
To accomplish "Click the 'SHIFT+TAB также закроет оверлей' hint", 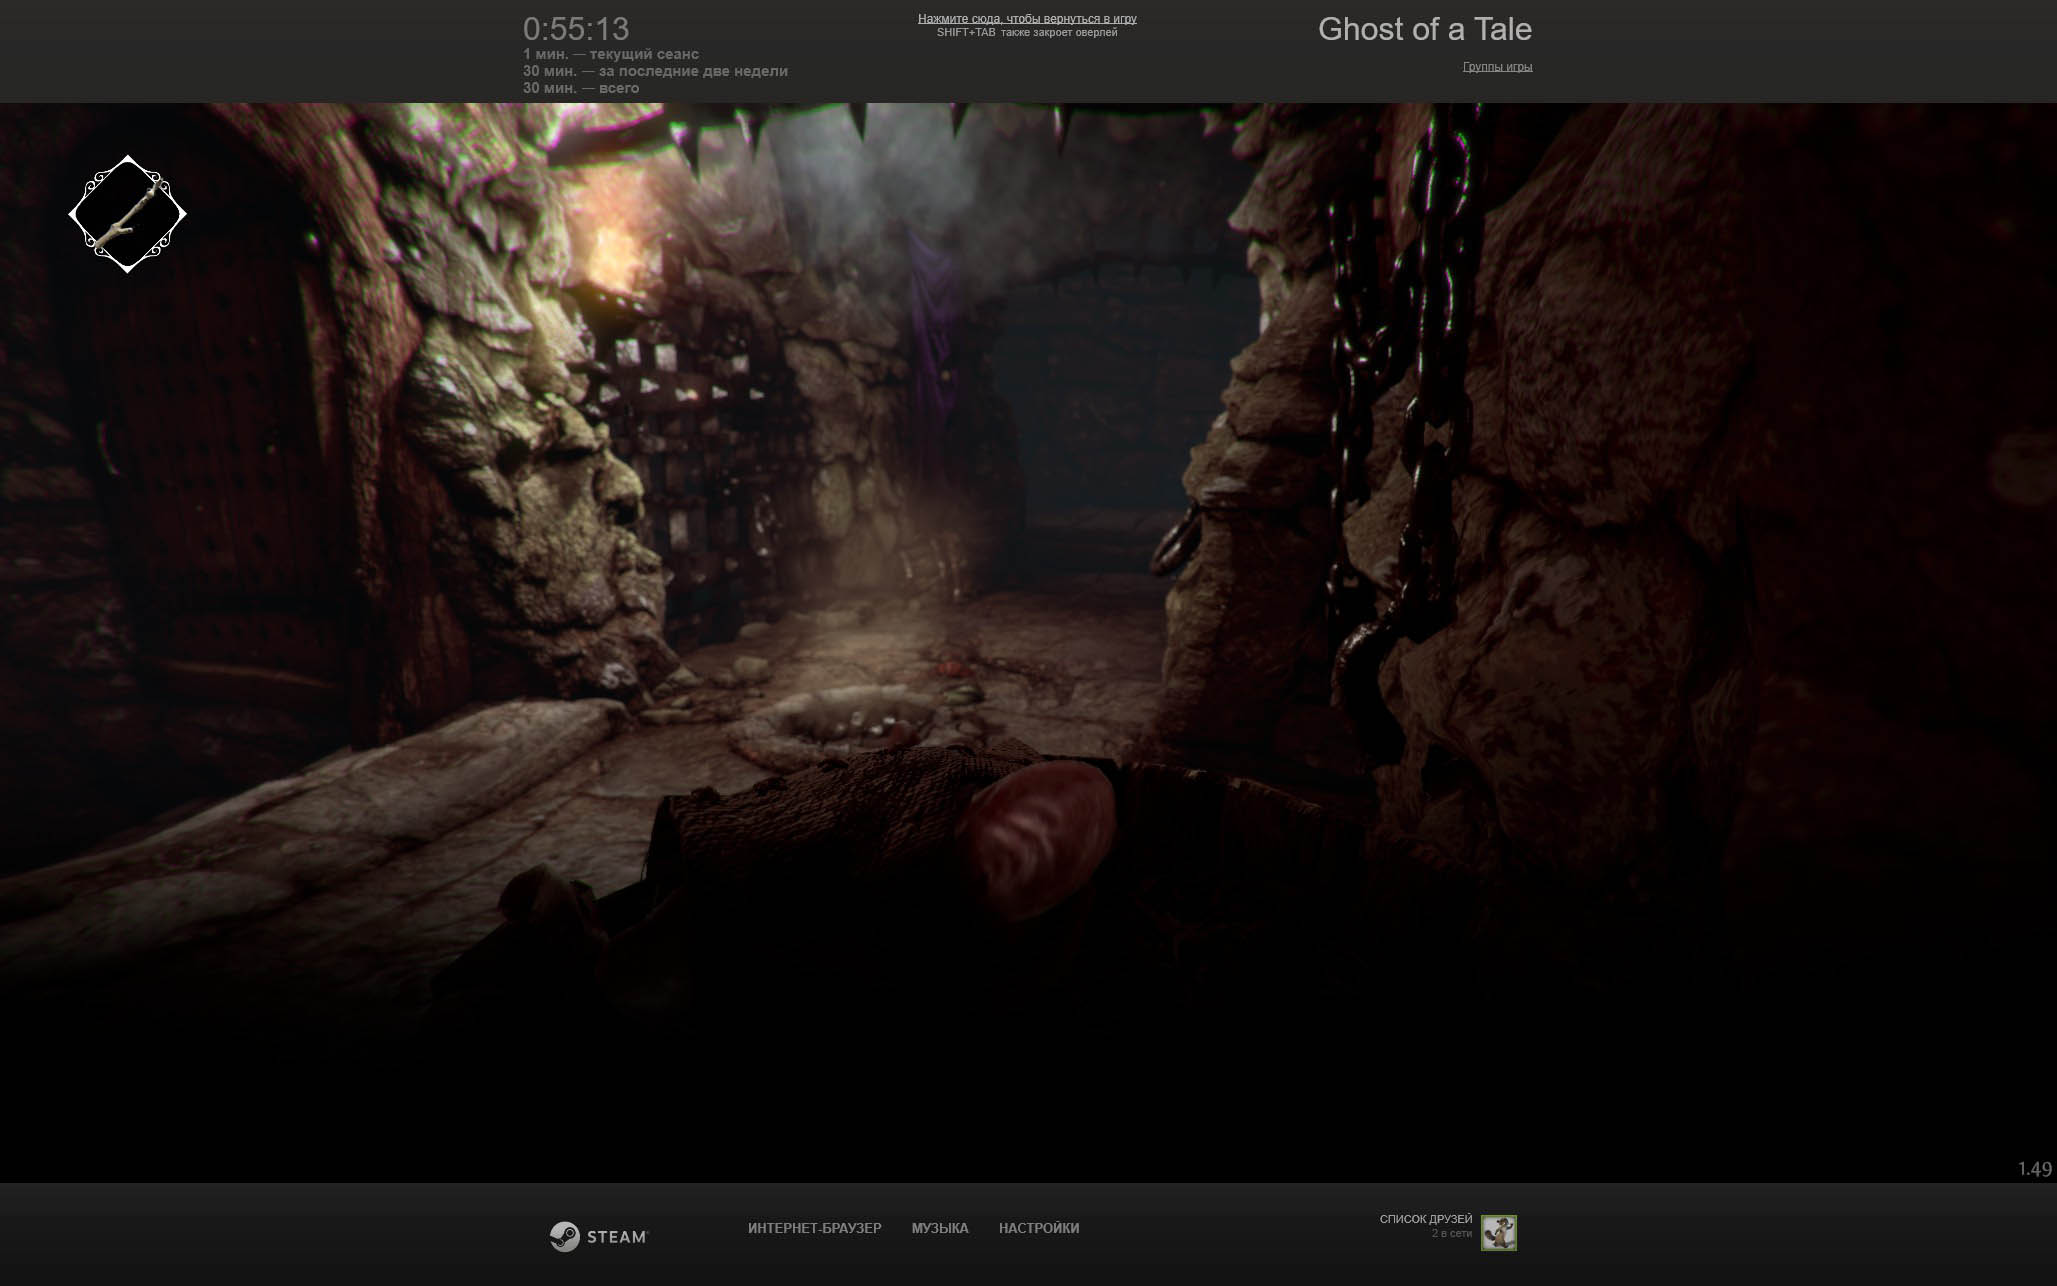I will pyautogui.click(x=1027, y=33).
